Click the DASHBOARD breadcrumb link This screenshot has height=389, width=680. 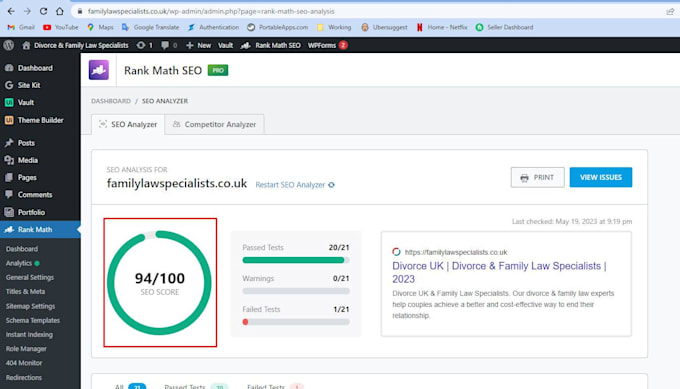coord(111,101)
